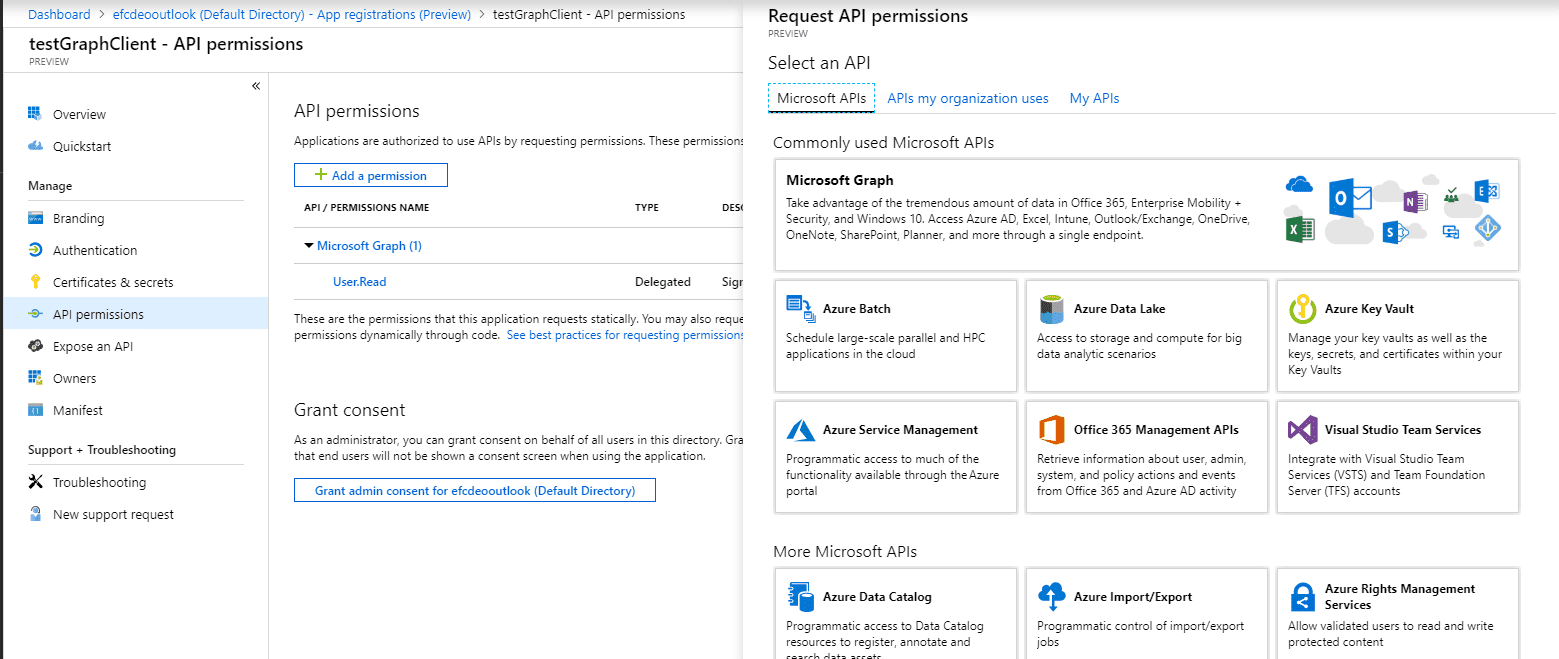
Task: Go to Dashboard breadcrumb link
Action: click(x=59, y=14)
